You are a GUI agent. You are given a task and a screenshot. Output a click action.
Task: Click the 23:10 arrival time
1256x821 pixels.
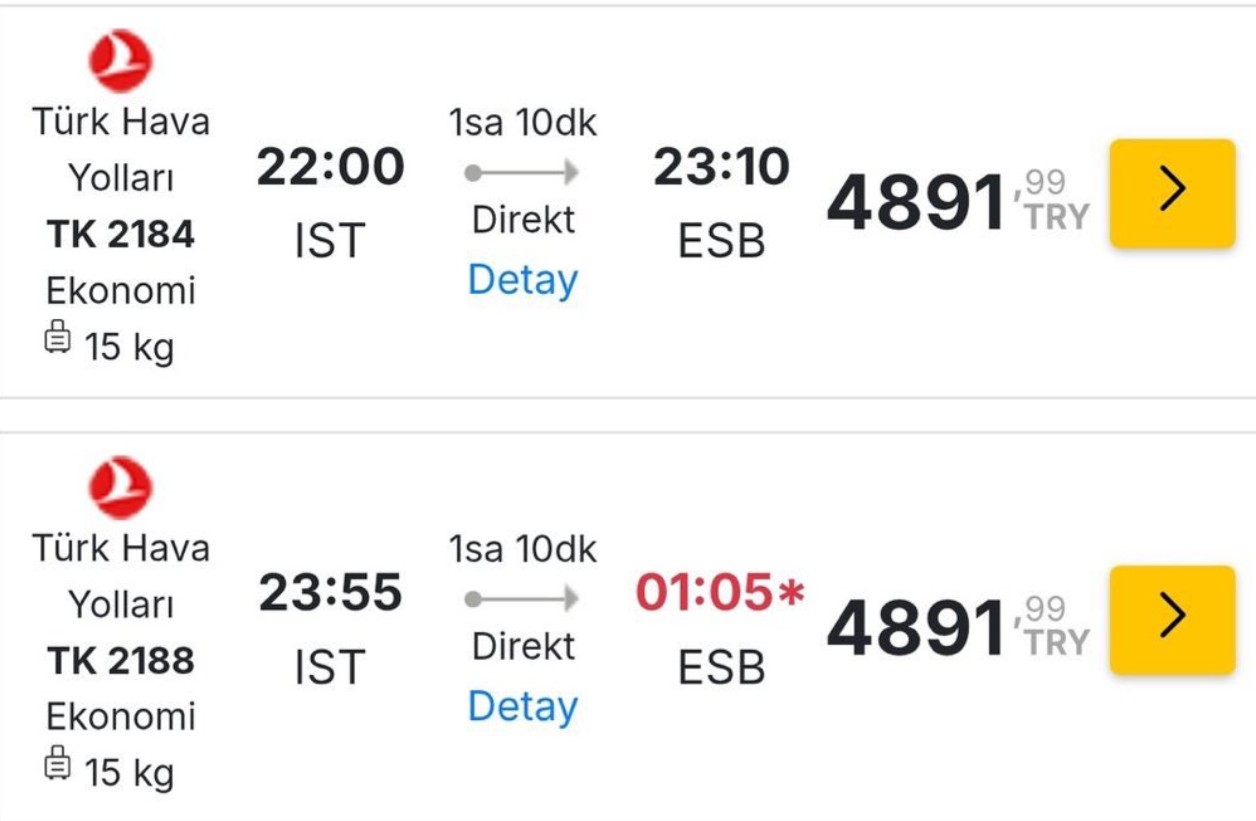721,167
